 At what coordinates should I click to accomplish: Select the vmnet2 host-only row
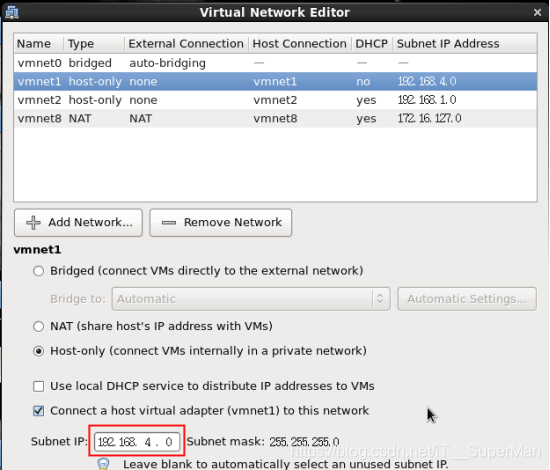tap(275, 100)
